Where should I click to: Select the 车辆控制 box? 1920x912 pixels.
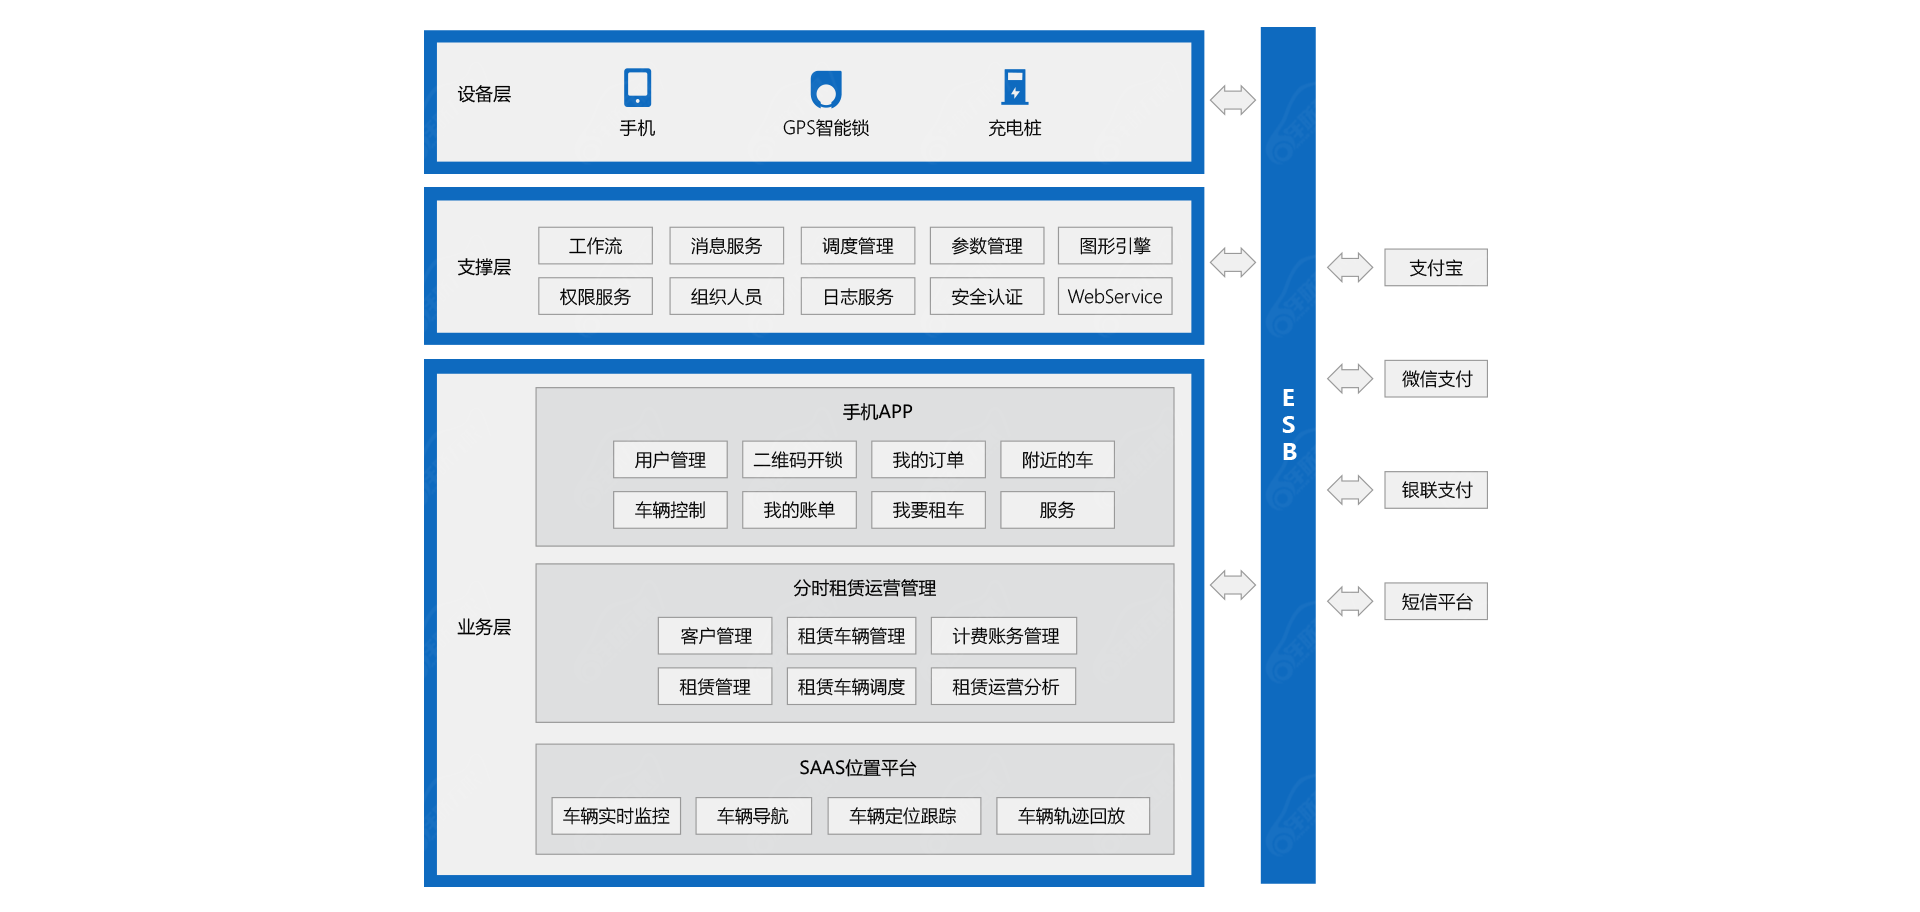click(x=670, y=510)
